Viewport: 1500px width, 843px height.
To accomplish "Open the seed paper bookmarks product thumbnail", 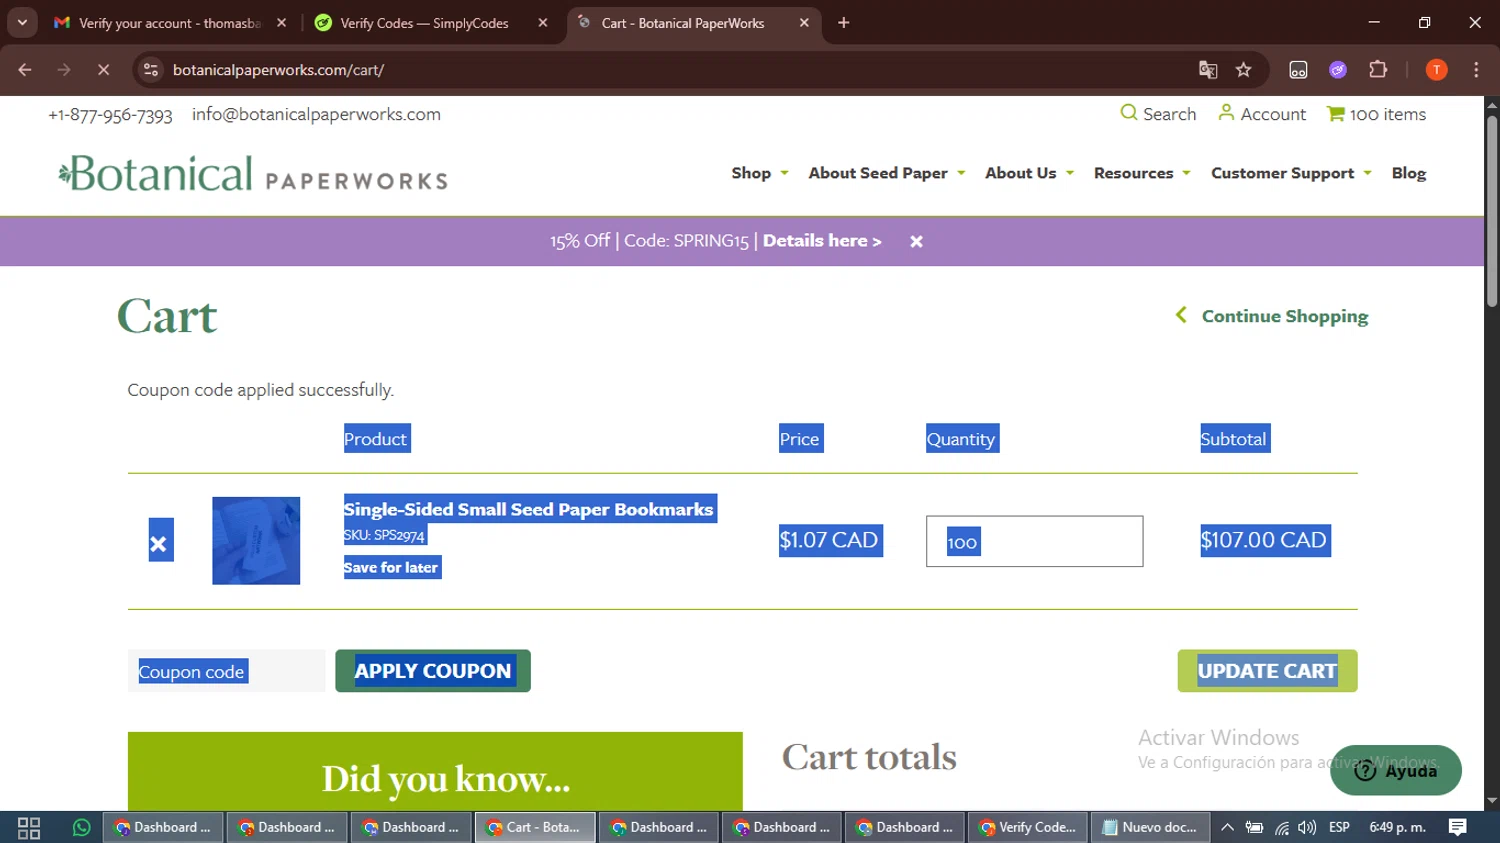I will click(x=256, y=541).
